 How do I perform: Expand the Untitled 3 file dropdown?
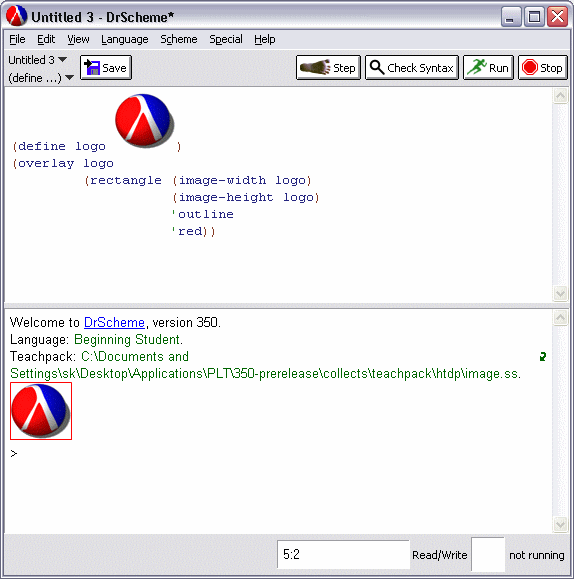[37, 59]
